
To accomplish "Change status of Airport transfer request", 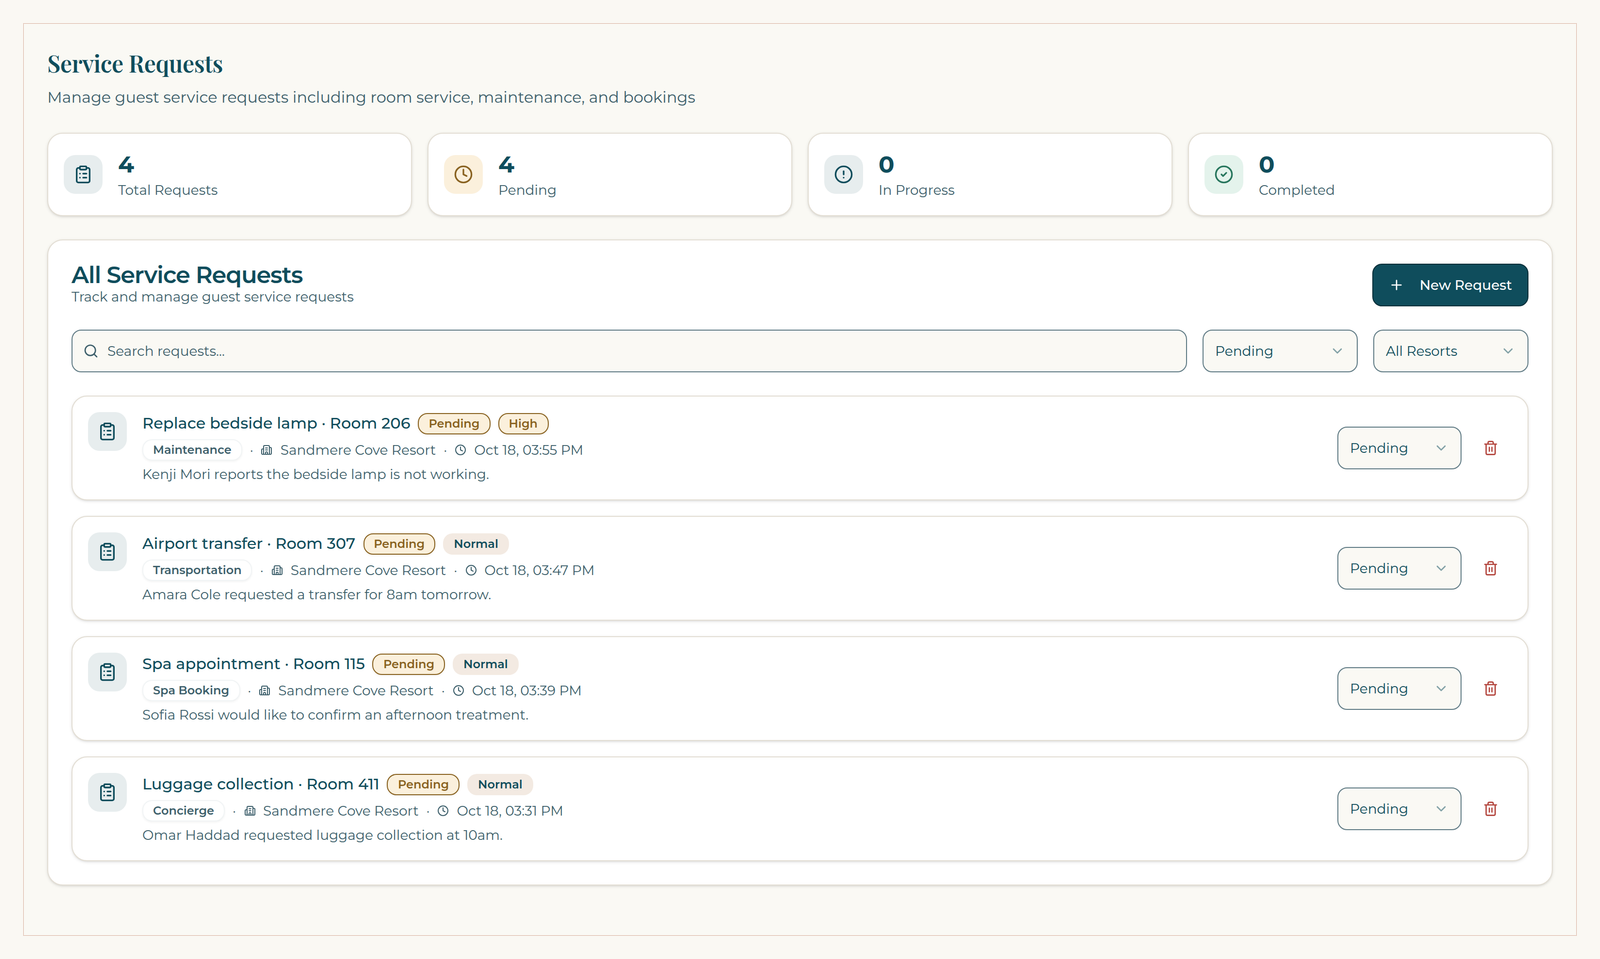I will [x=1399, y=568].
